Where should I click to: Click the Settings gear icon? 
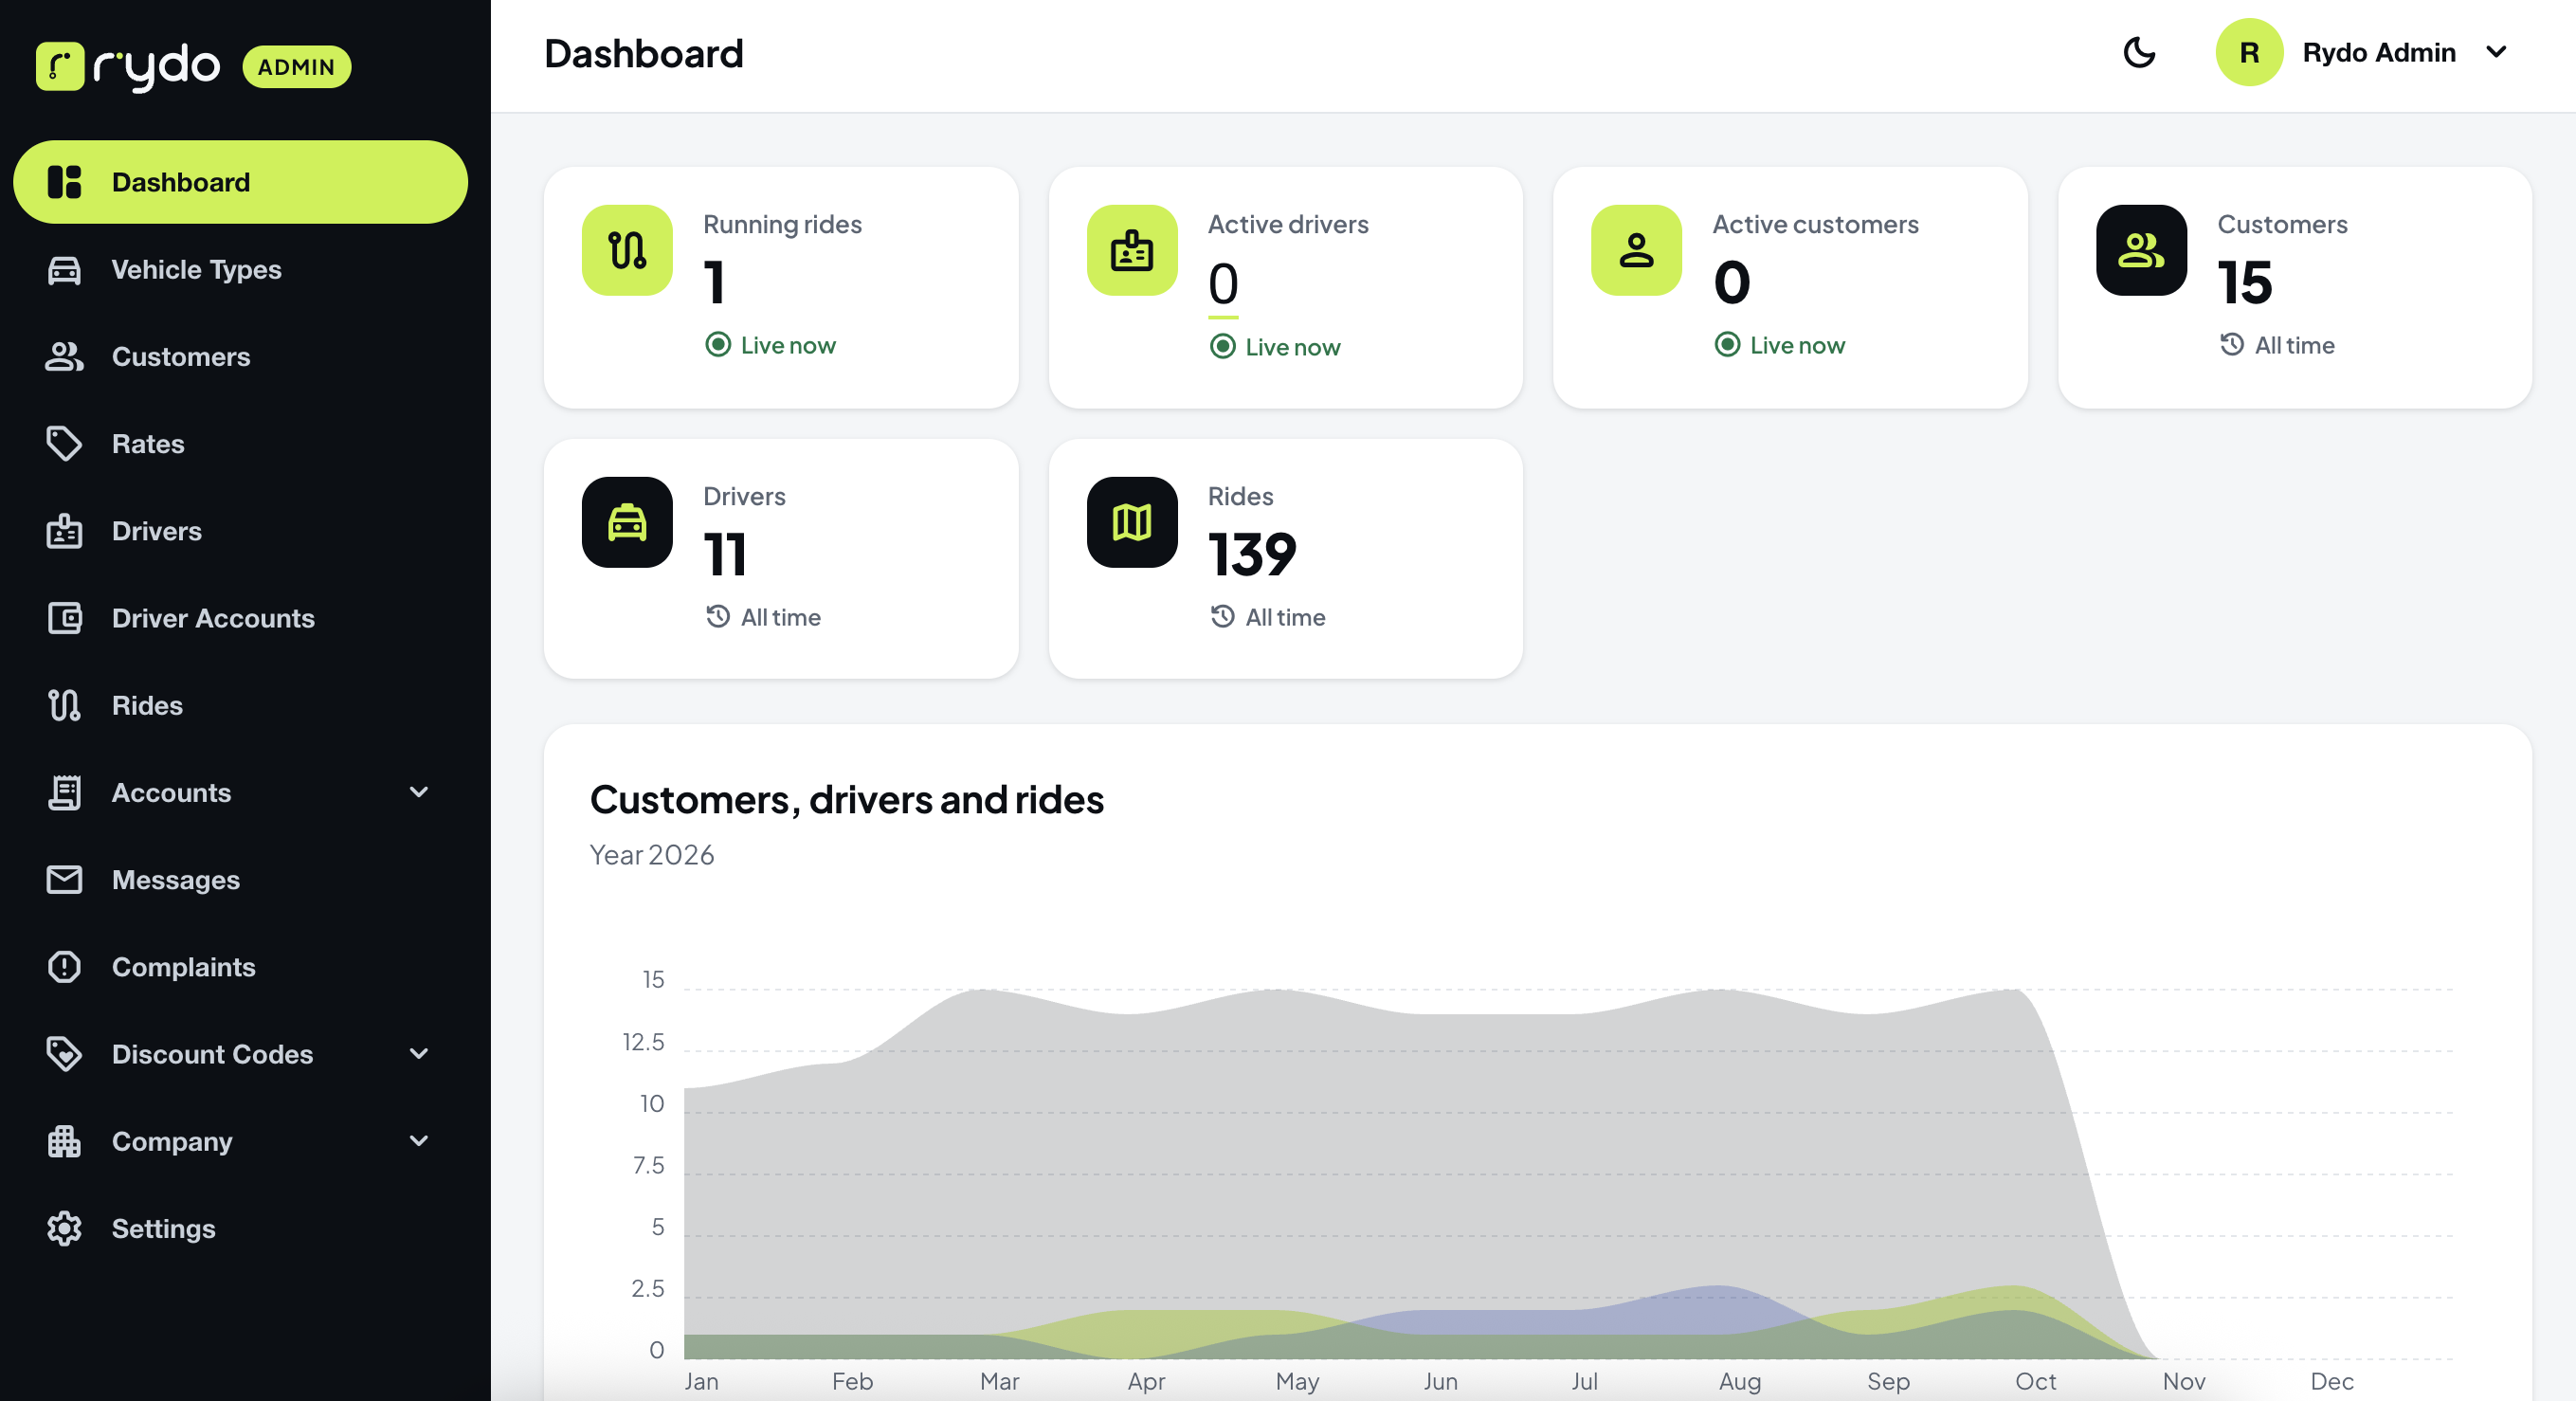(x=64, y=1228)
